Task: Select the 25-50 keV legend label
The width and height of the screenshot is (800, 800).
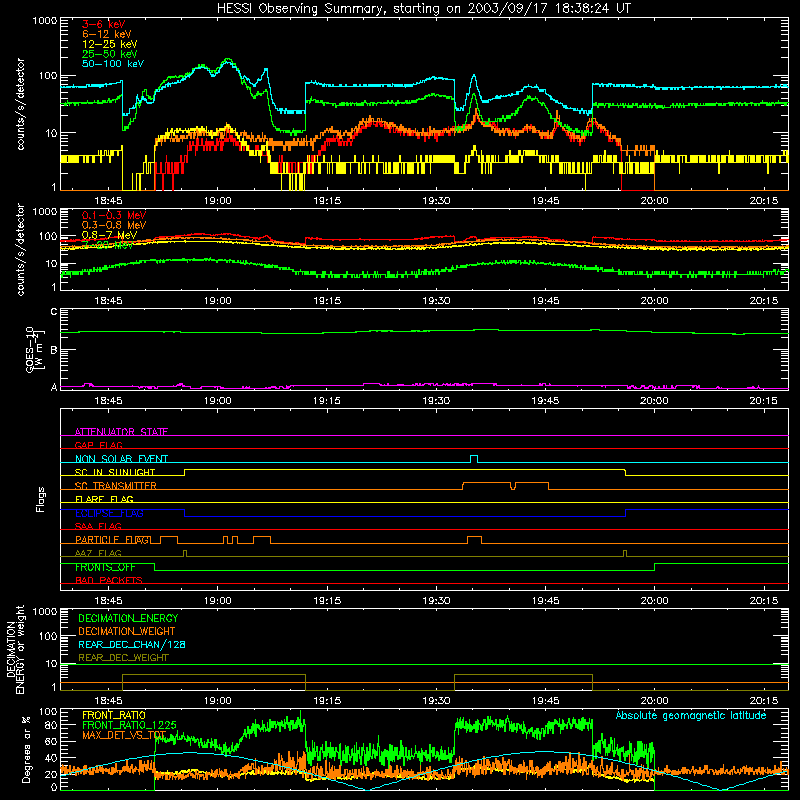Action: click(109, 54)
